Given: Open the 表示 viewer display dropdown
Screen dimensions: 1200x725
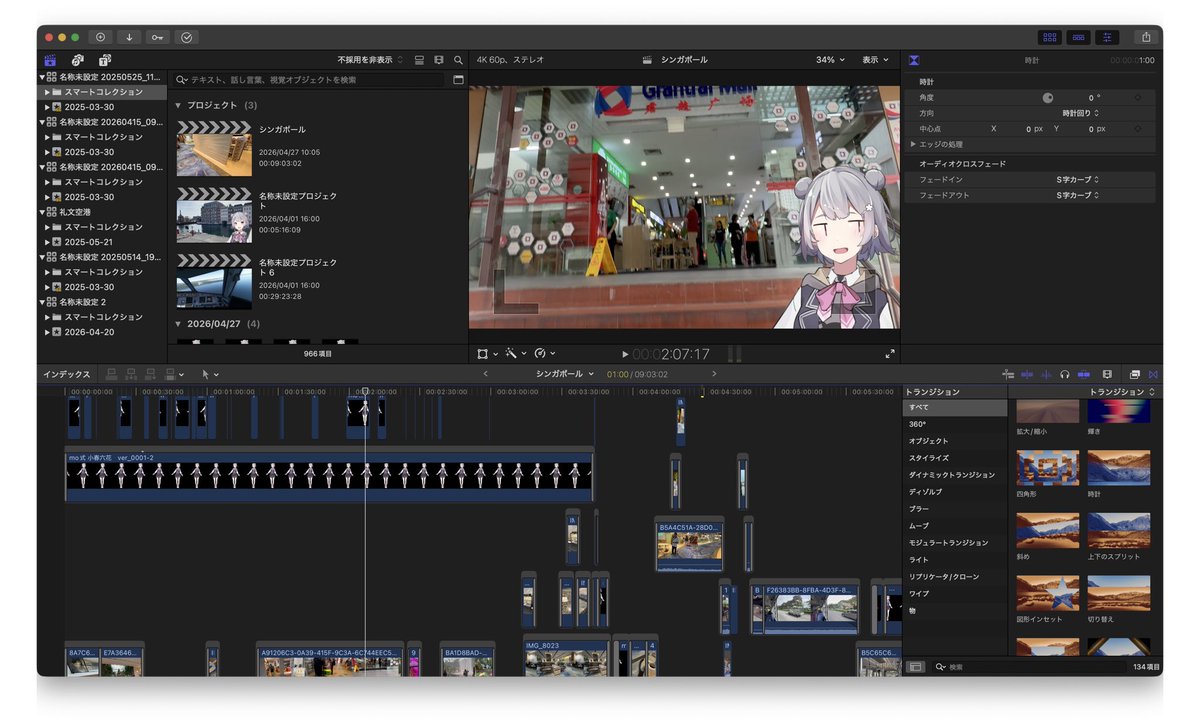Looking at the screenshot, I should coord(876,60).
